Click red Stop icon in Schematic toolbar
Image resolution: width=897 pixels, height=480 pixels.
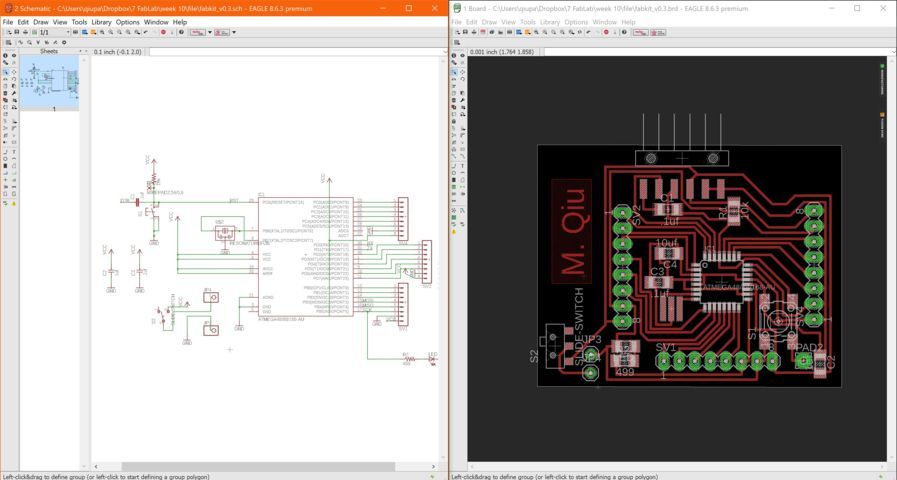click(x=164, y=33)
